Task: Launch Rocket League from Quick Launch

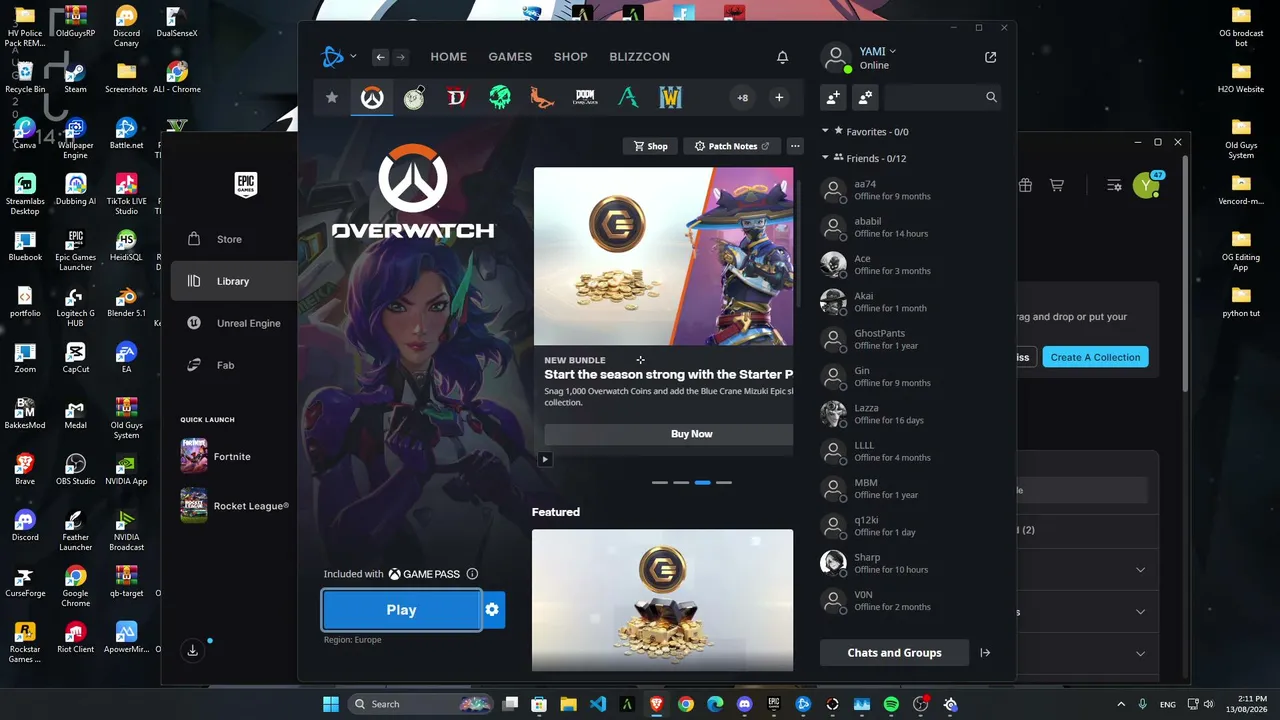Action: [235, 506]
